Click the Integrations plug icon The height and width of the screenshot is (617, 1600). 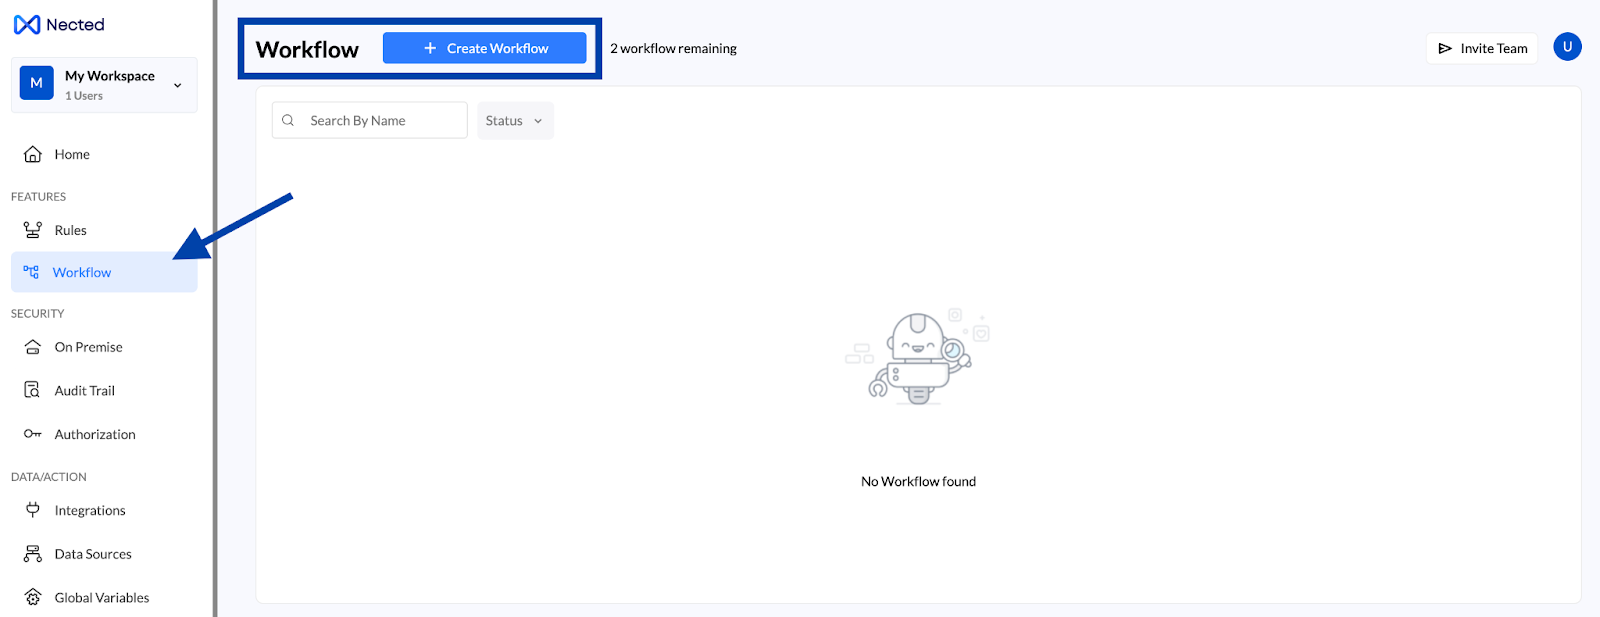pyautogui.click(x=33, y=510)
